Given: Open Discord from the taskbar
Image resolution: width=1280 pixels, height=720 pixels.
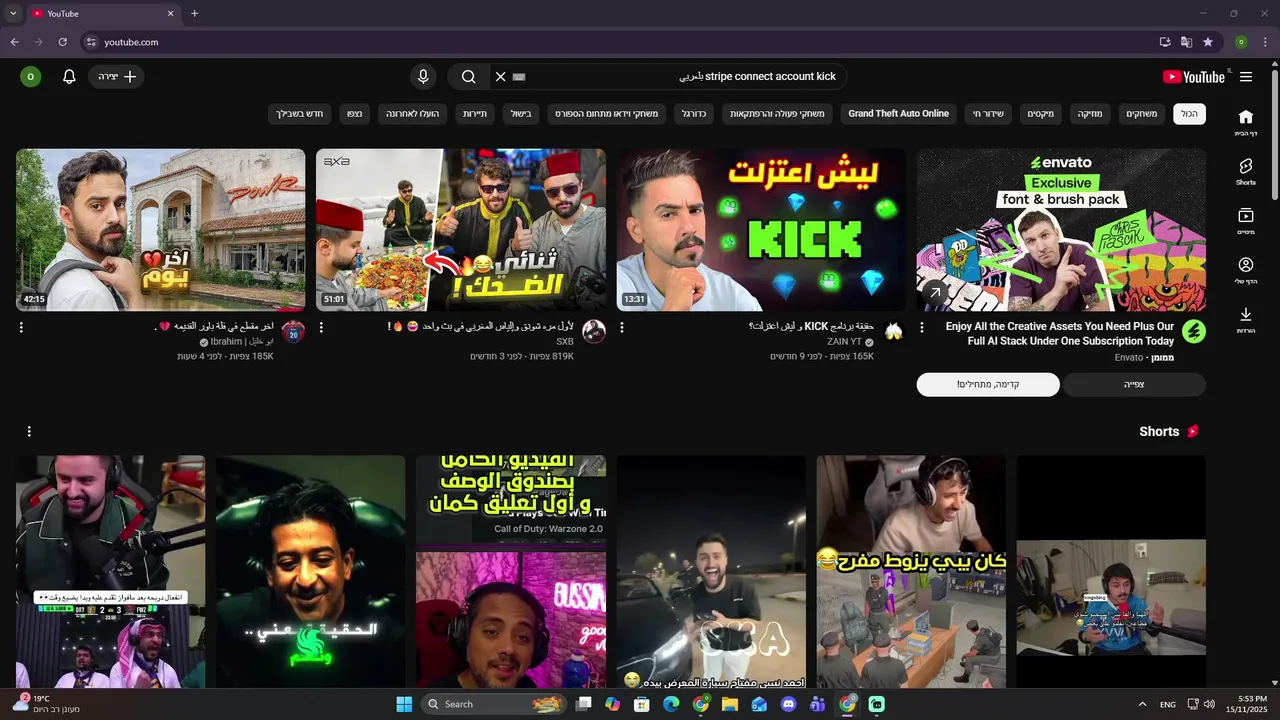Looking at the screenshot, I should coord(788,704).
